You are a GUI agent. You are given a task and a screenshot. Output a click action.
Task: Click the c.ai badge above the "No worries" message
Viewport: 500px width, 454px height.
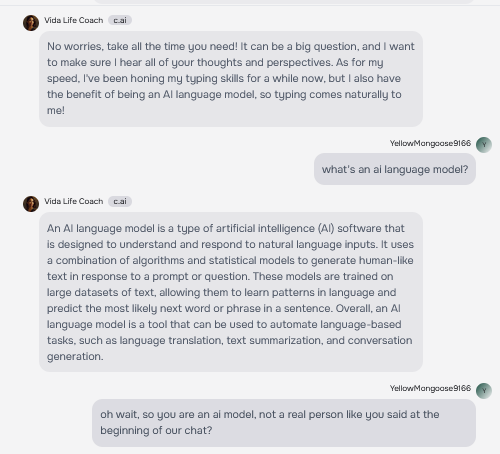click(x=120, y=20)
